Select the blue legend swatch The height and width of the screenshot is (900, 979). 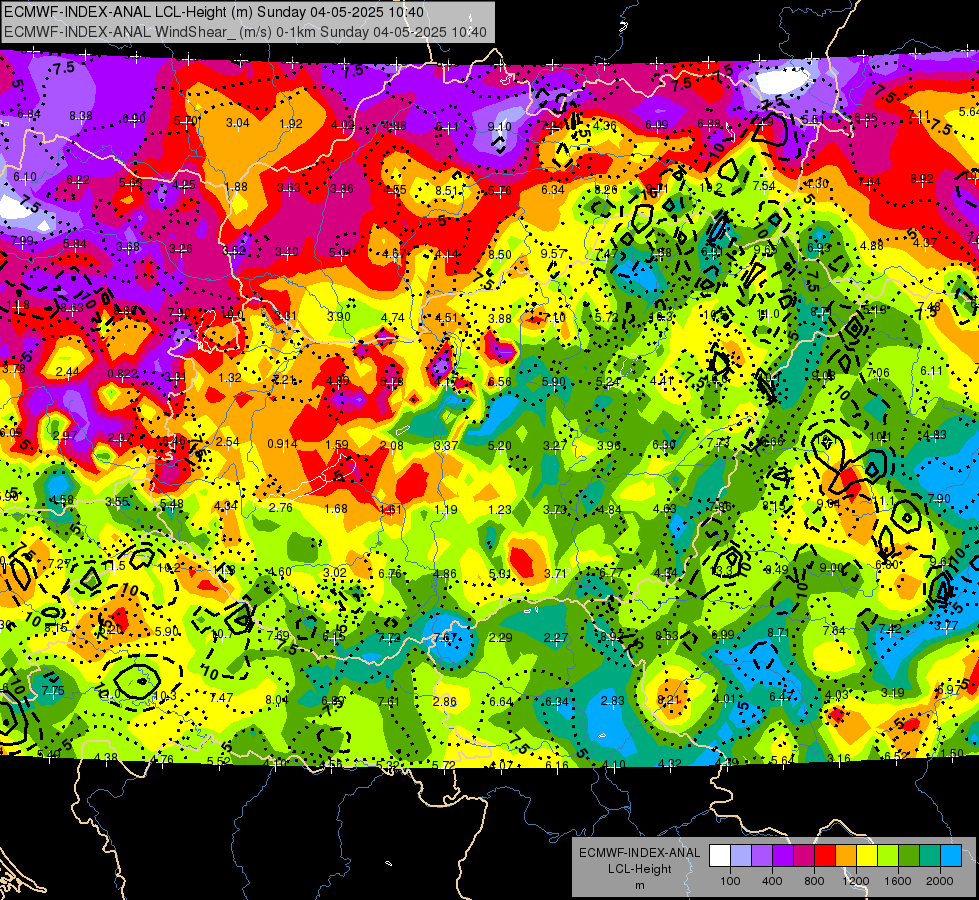coord(951,856)
